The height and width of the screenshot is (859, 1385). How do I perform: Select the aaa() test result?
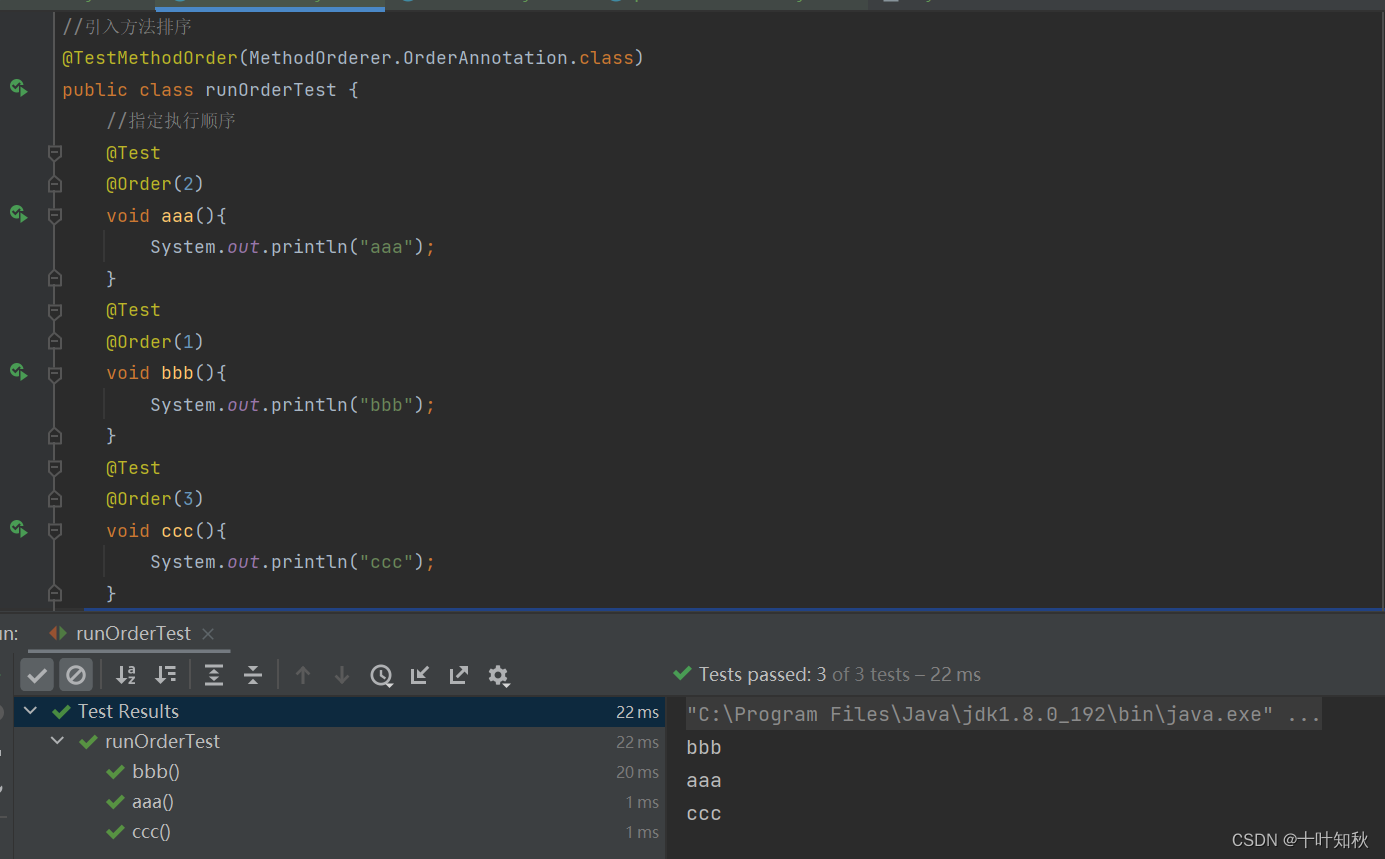340,802
